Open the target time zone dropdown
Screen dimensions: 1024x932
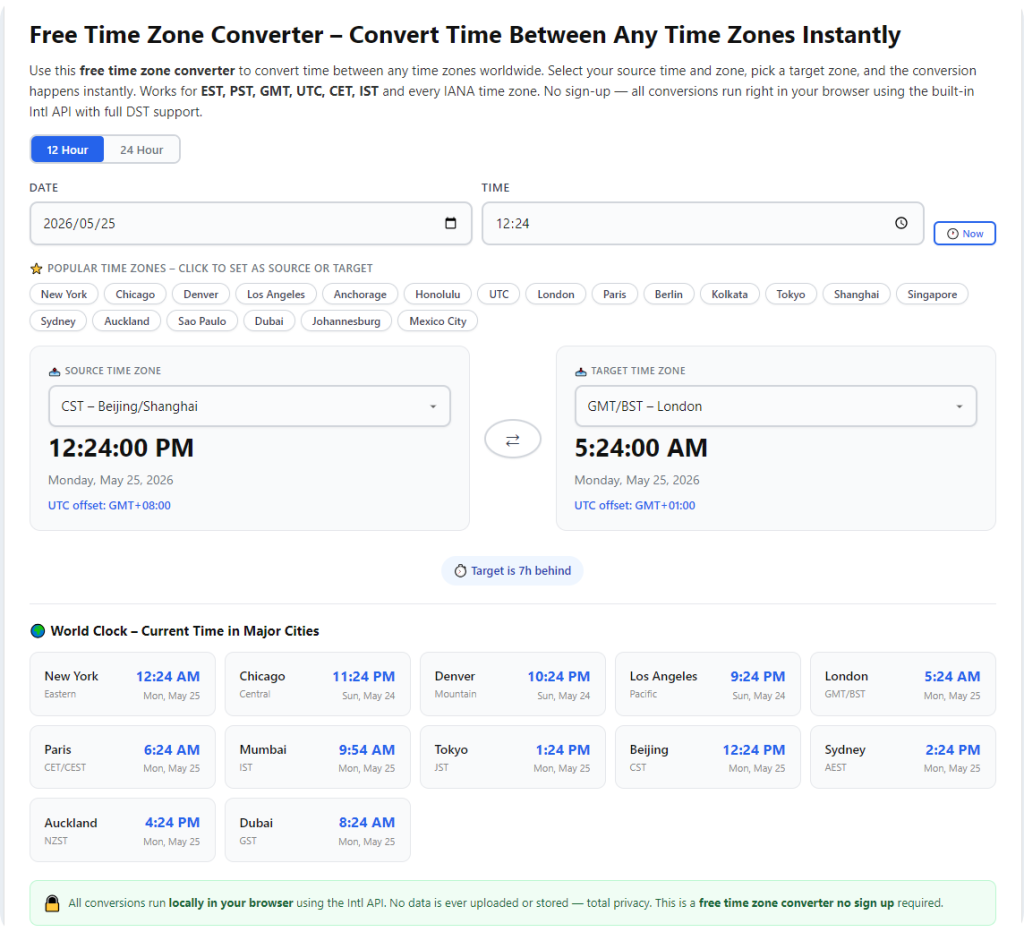coord(775,406)
